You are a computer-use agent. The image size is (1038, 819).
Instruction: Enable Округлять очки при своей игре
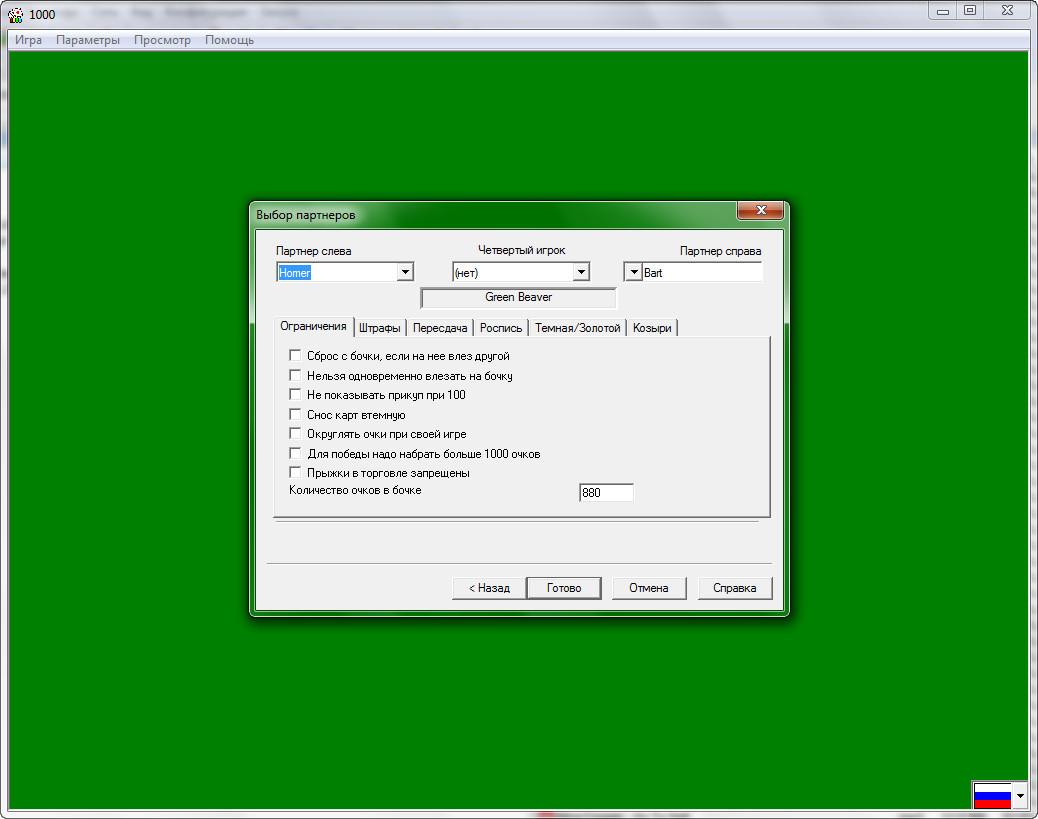coord(295,434)
